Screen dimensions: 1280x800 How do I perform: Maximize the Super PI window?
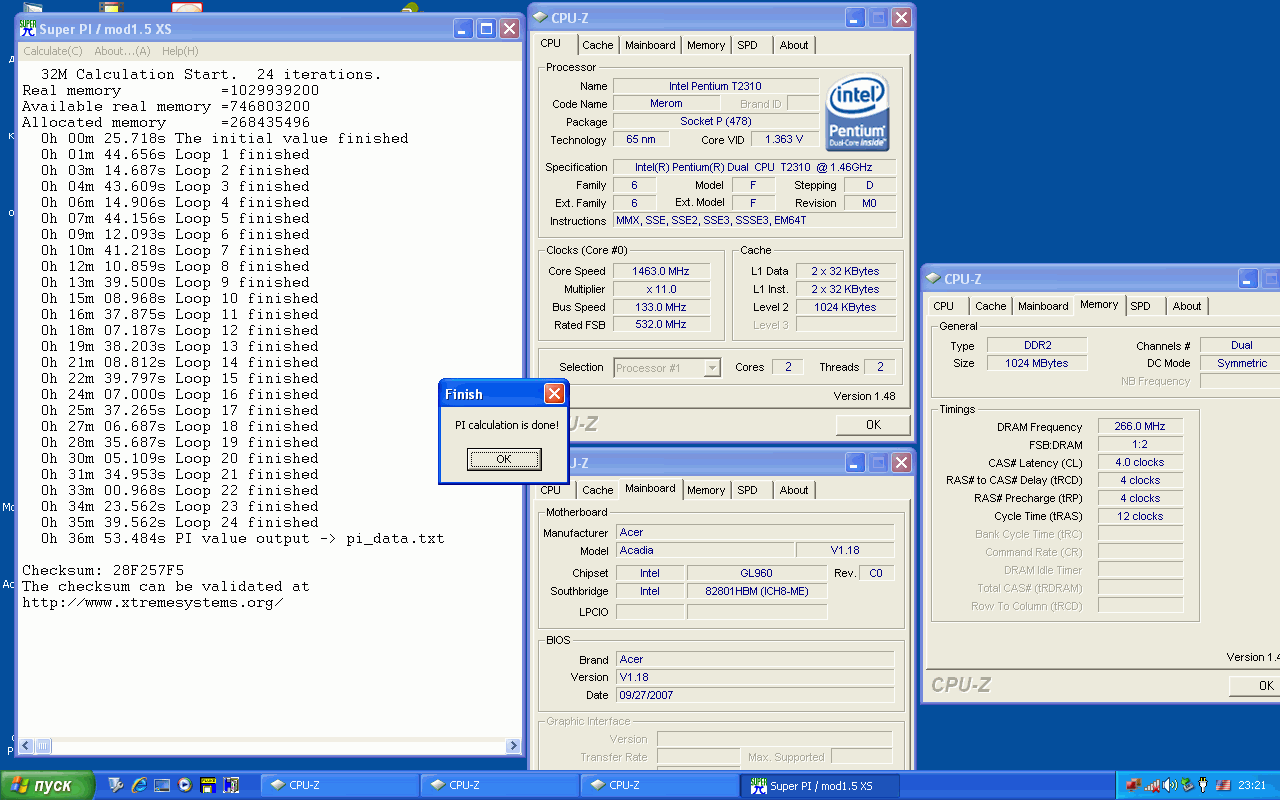pos(486,29)
